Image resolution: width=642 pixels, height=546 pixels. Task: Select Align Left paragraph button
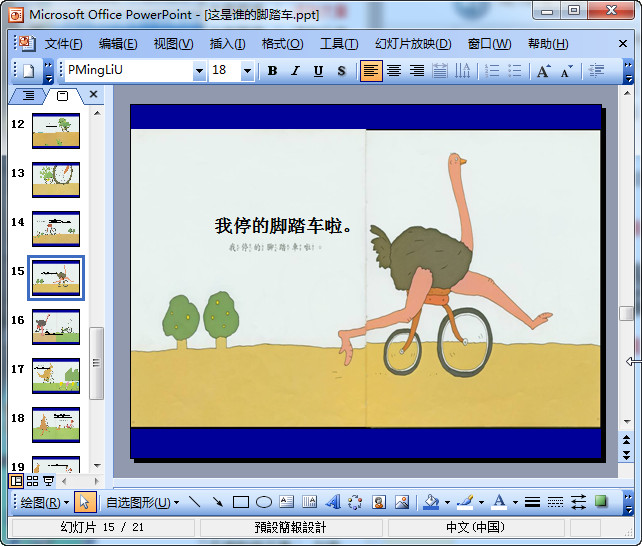coord(371,71)
